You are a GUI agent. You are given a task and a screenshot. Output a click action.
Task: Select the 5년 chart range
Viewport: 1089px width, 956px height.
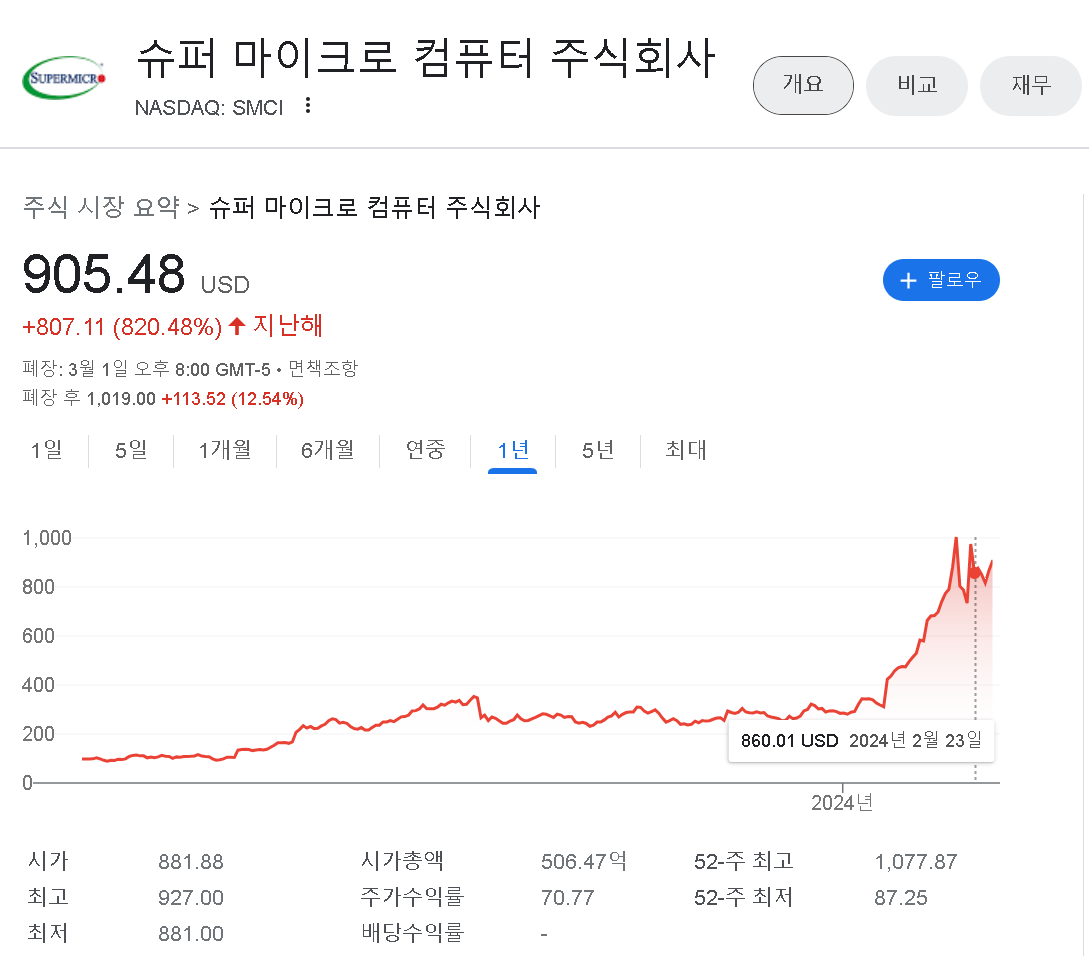[x=598, y=450]
